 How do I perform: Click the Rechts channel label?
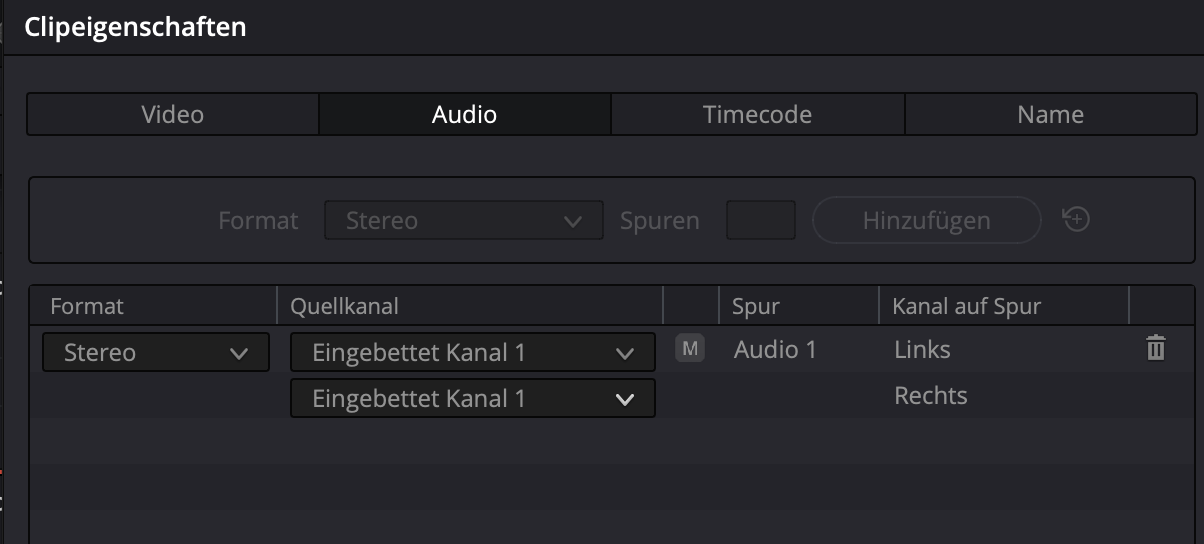pos(930,395)
